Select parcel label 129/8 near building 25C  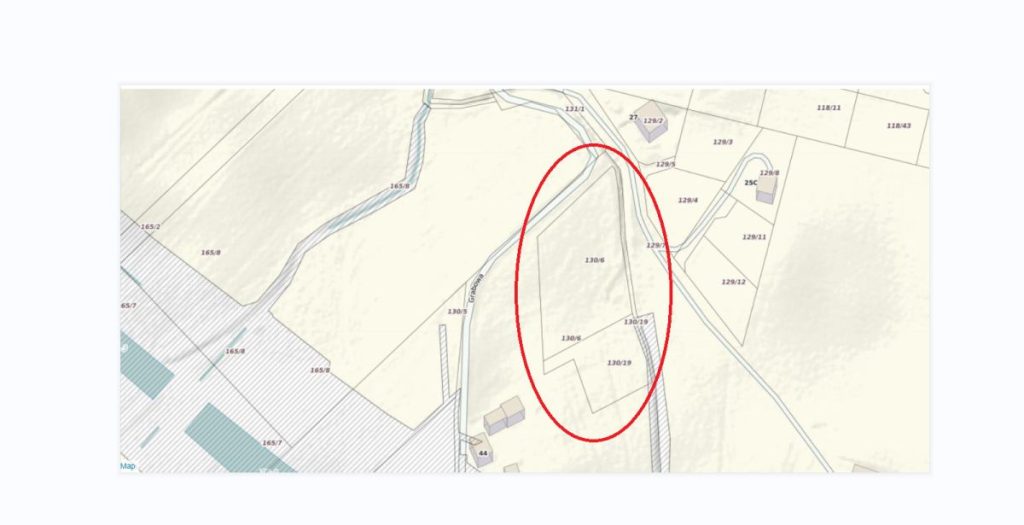point(769,173)
